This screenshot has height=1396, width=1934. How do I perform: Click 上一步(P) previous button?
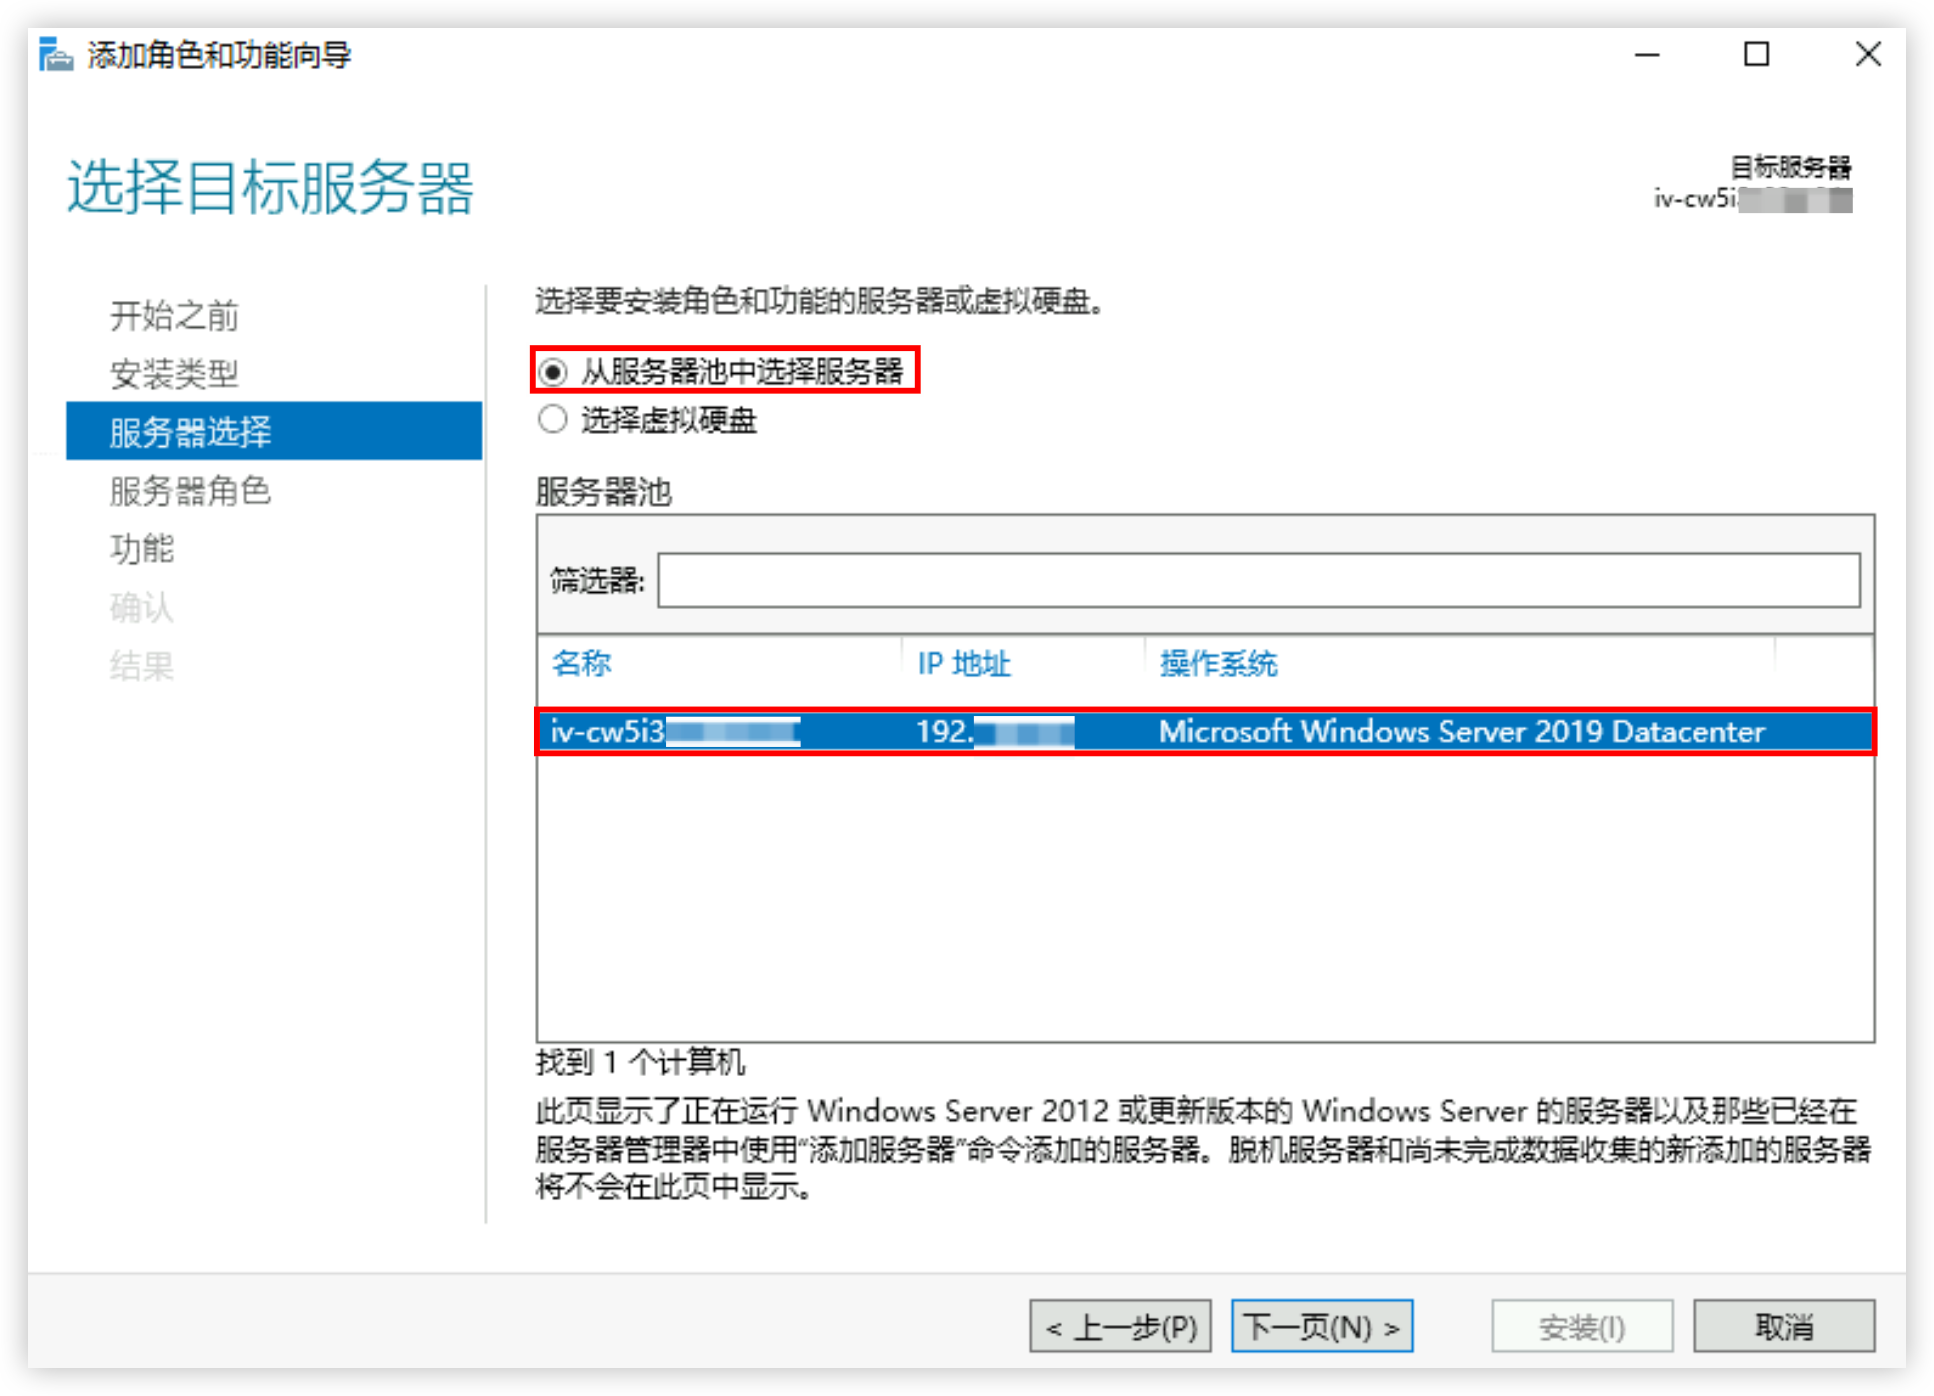pyautogui.click(x=1120, y=1326)
